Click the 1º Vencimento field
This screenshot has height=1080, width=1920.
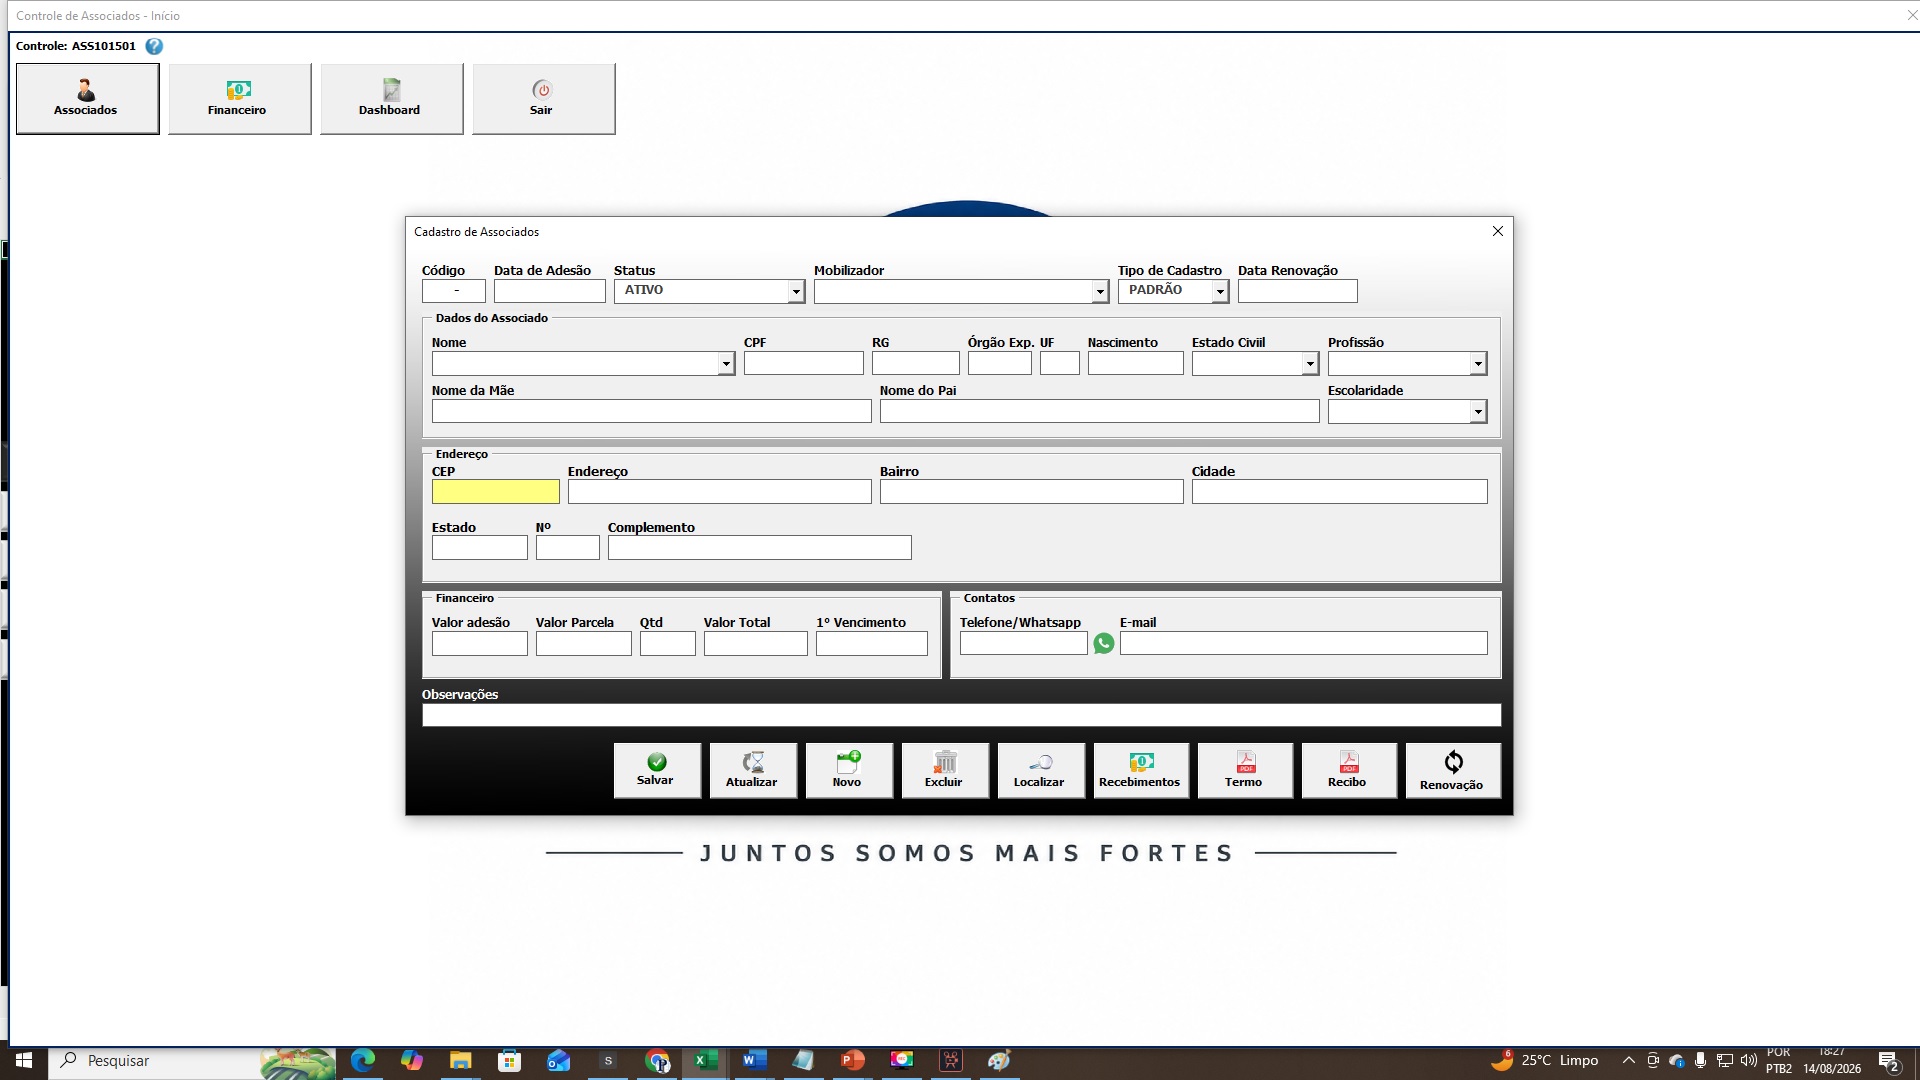click(x=872, y=644)
